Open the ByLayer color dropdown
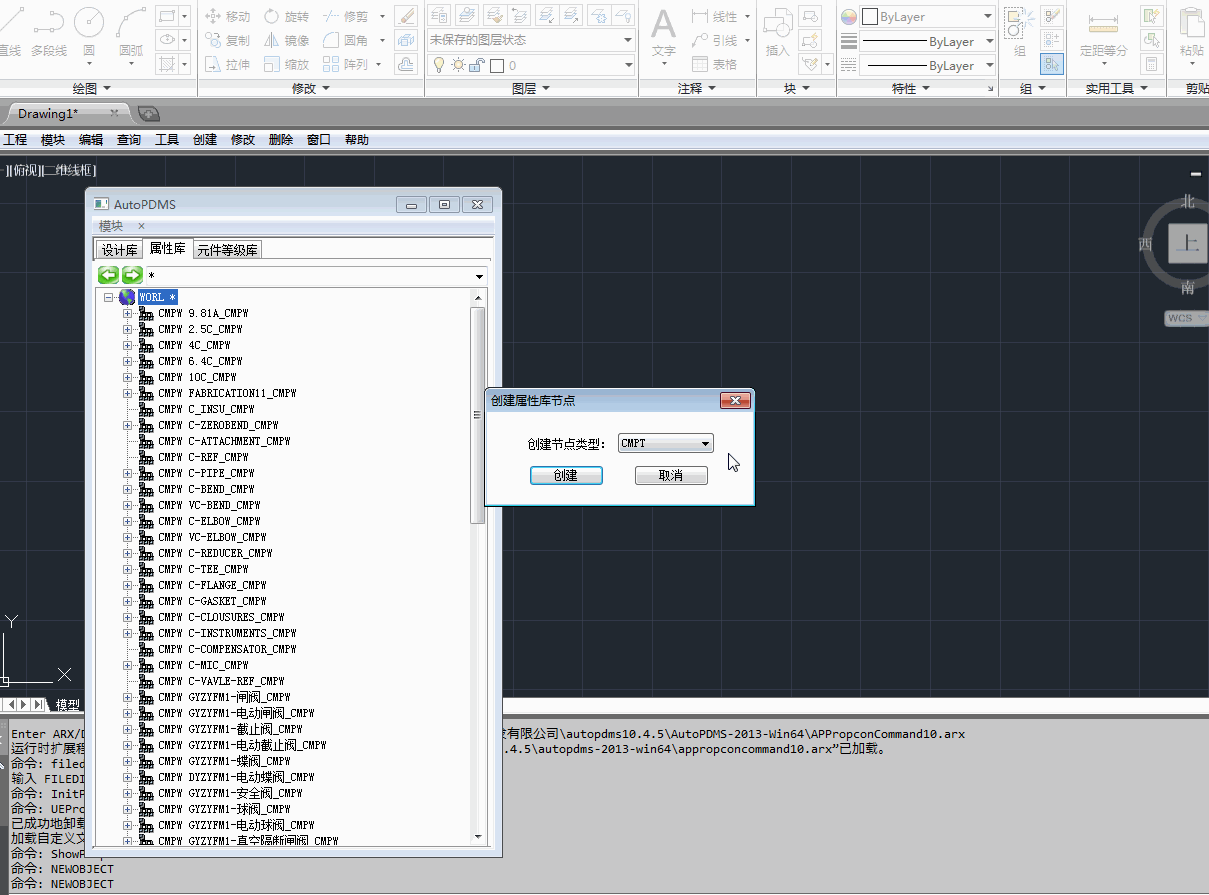Screen dimensions: 1209x895 click(x=928, y=17)
